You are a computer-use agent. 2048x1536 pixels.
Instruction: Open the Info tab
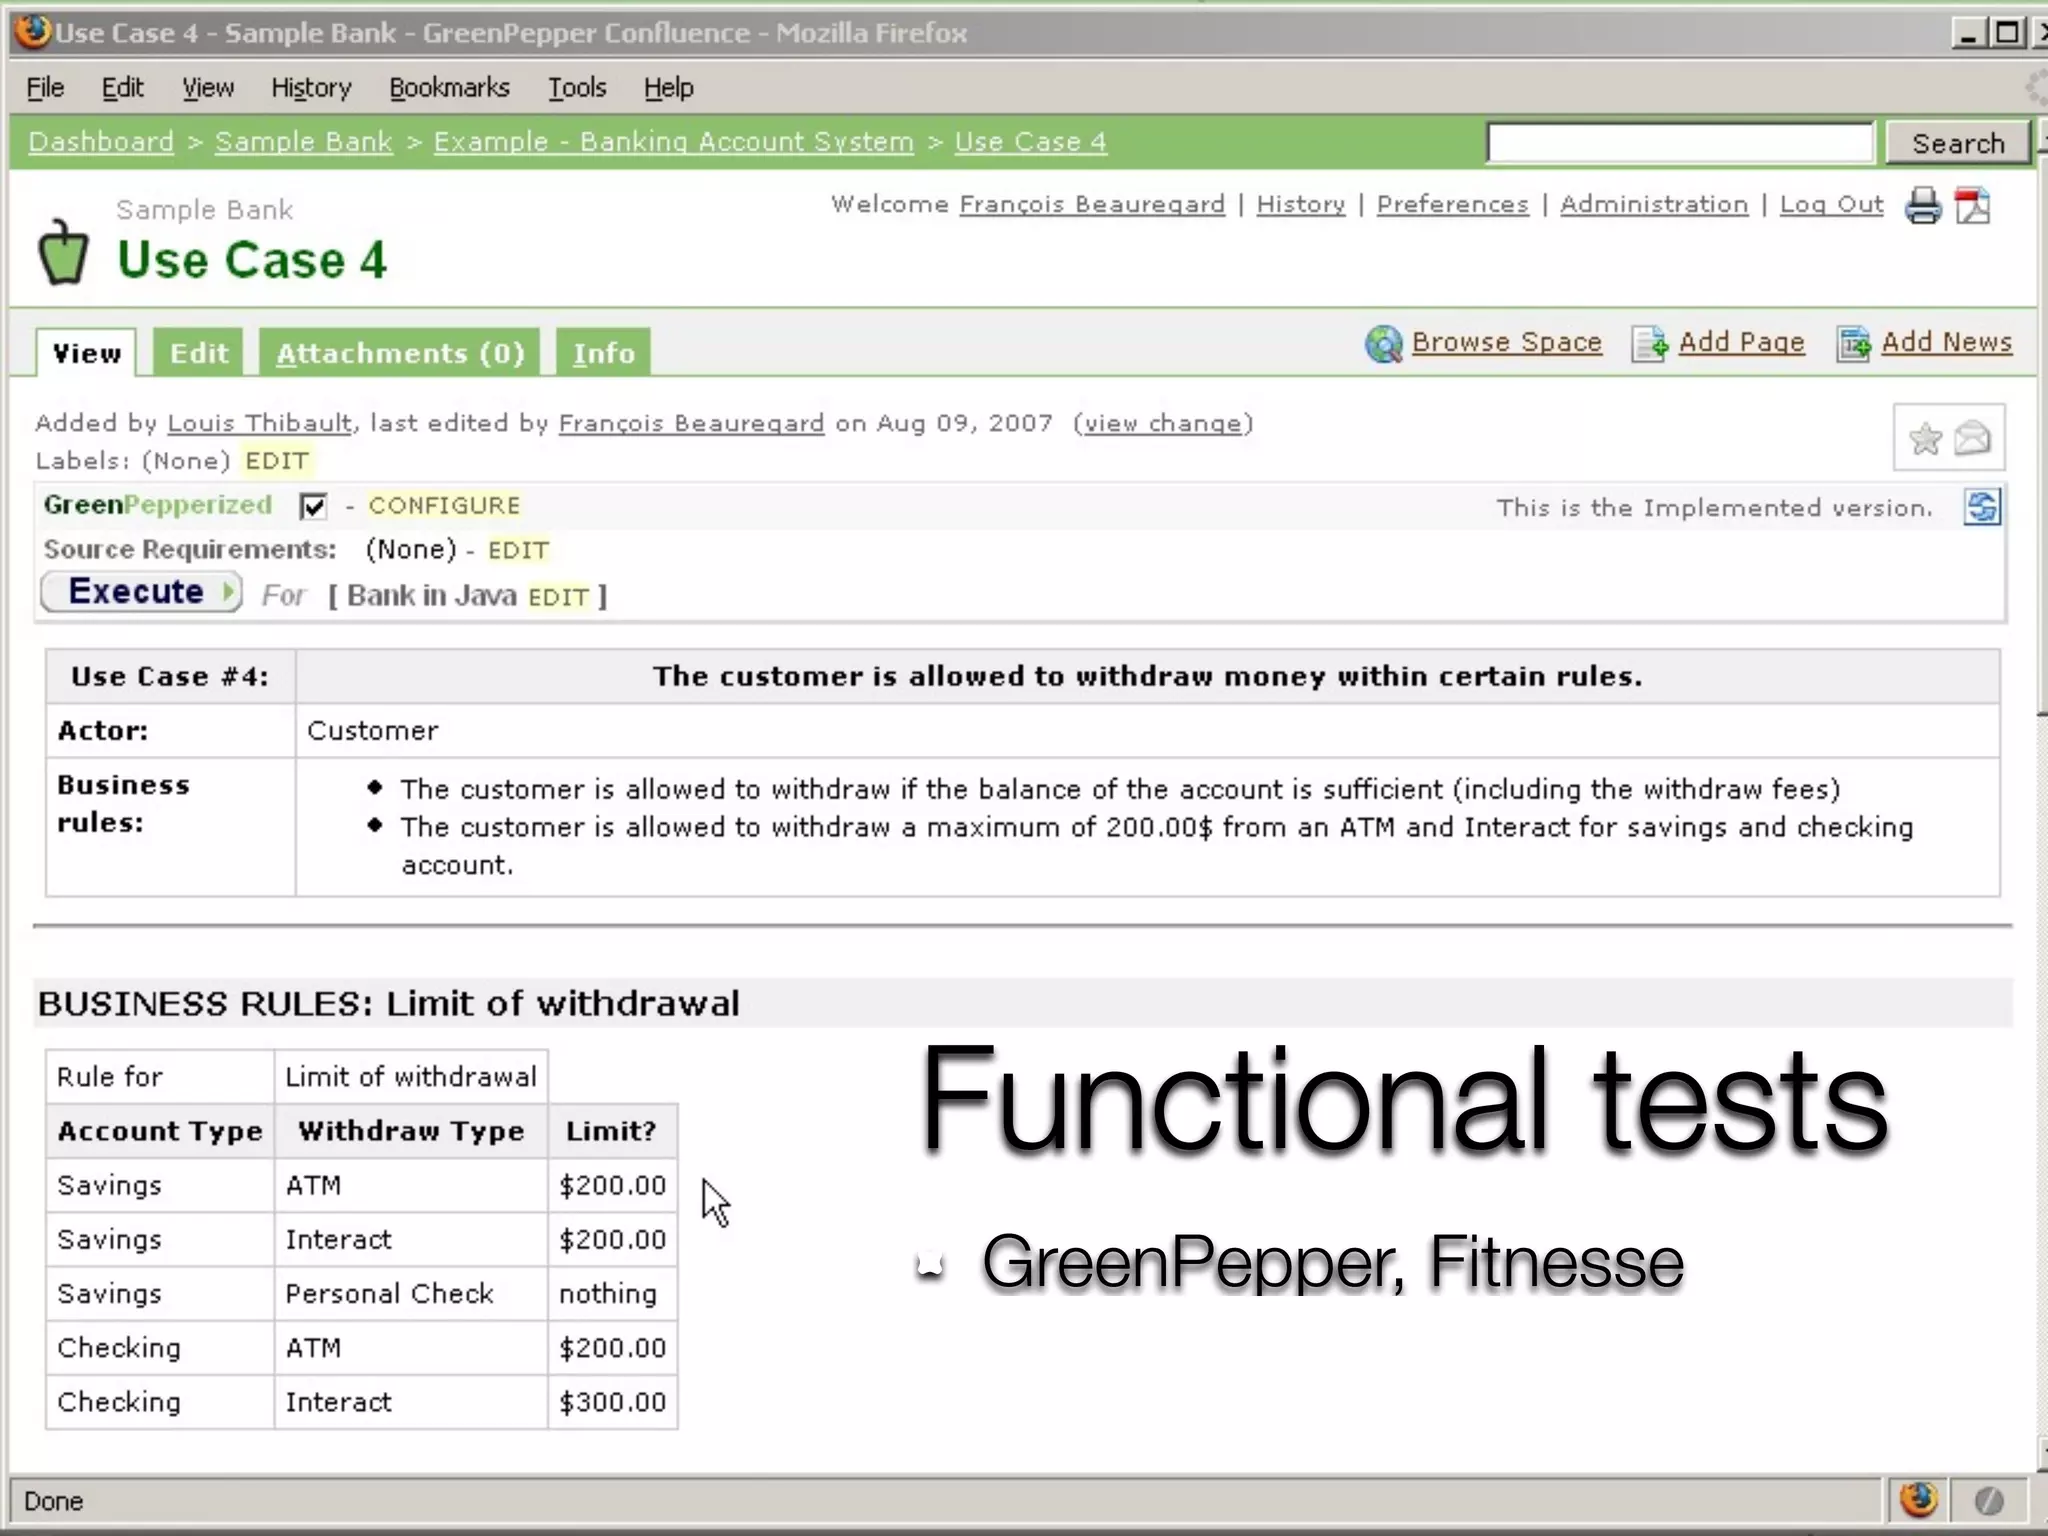click(x=604, y=353)
